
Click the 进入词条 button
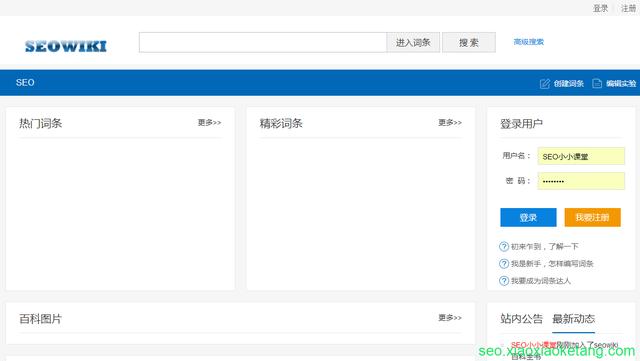[x=413, y=42]
